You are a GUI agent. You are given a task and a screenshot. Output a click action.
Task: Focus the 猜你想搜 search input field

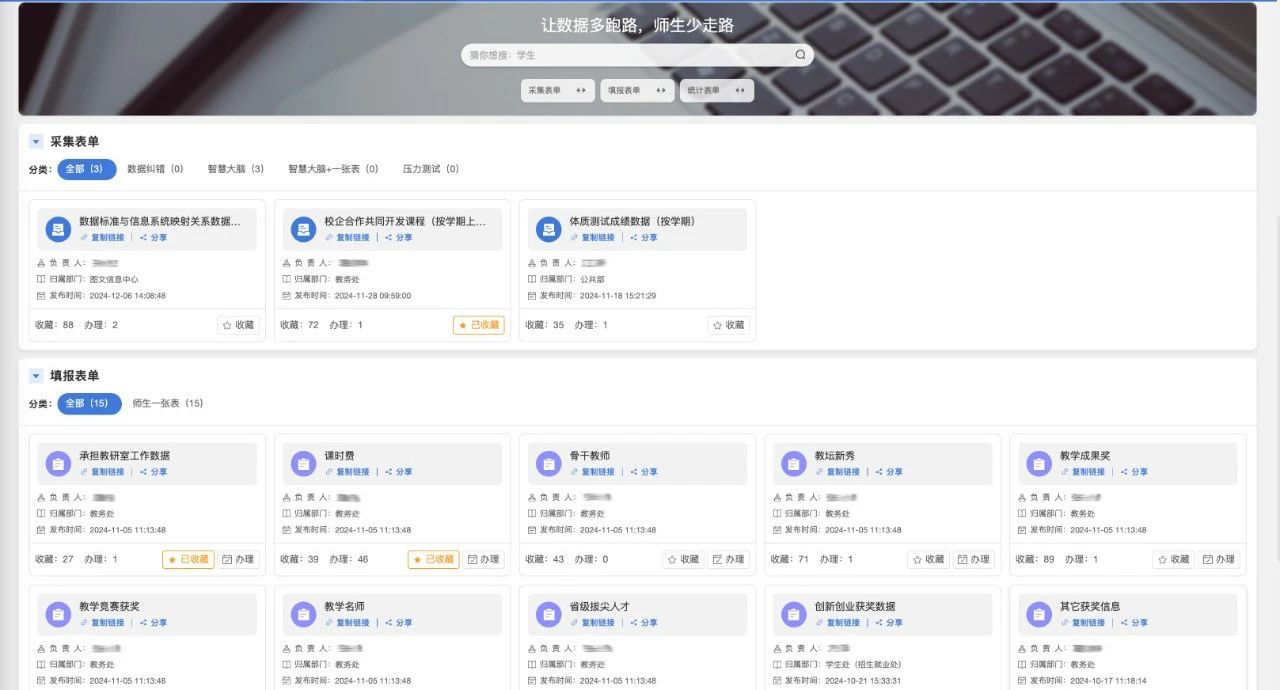click(x=625, y=55)
